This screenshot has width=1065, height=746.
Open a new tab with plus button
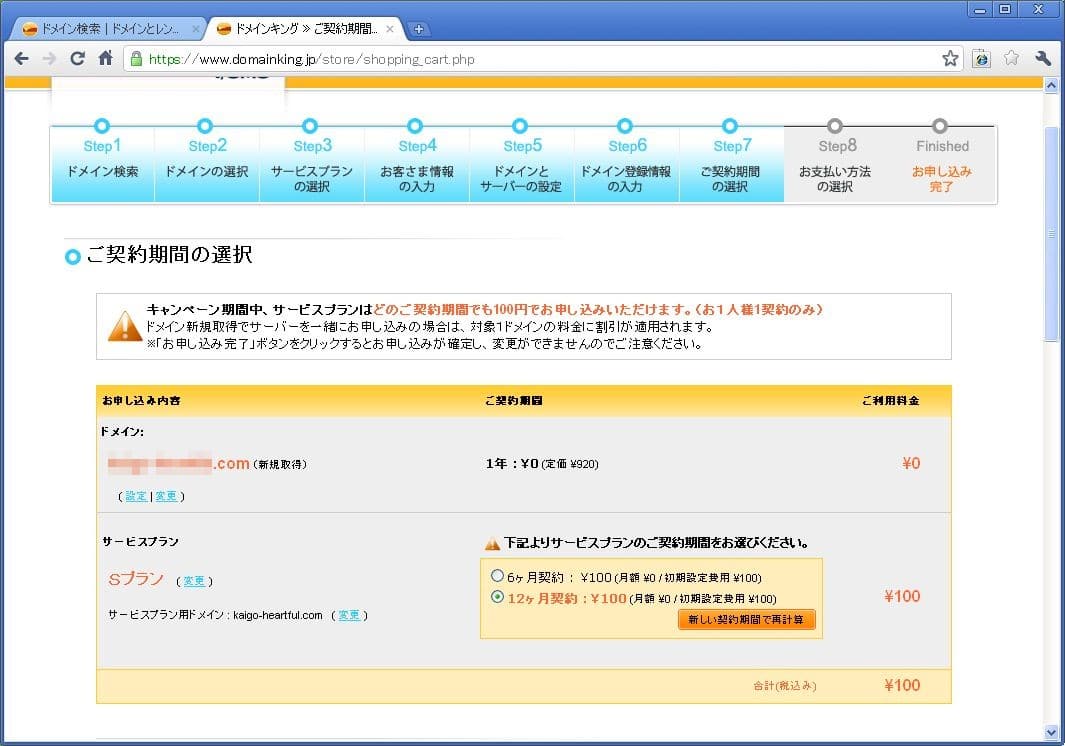pyautogui.click(x=420, y=29)
